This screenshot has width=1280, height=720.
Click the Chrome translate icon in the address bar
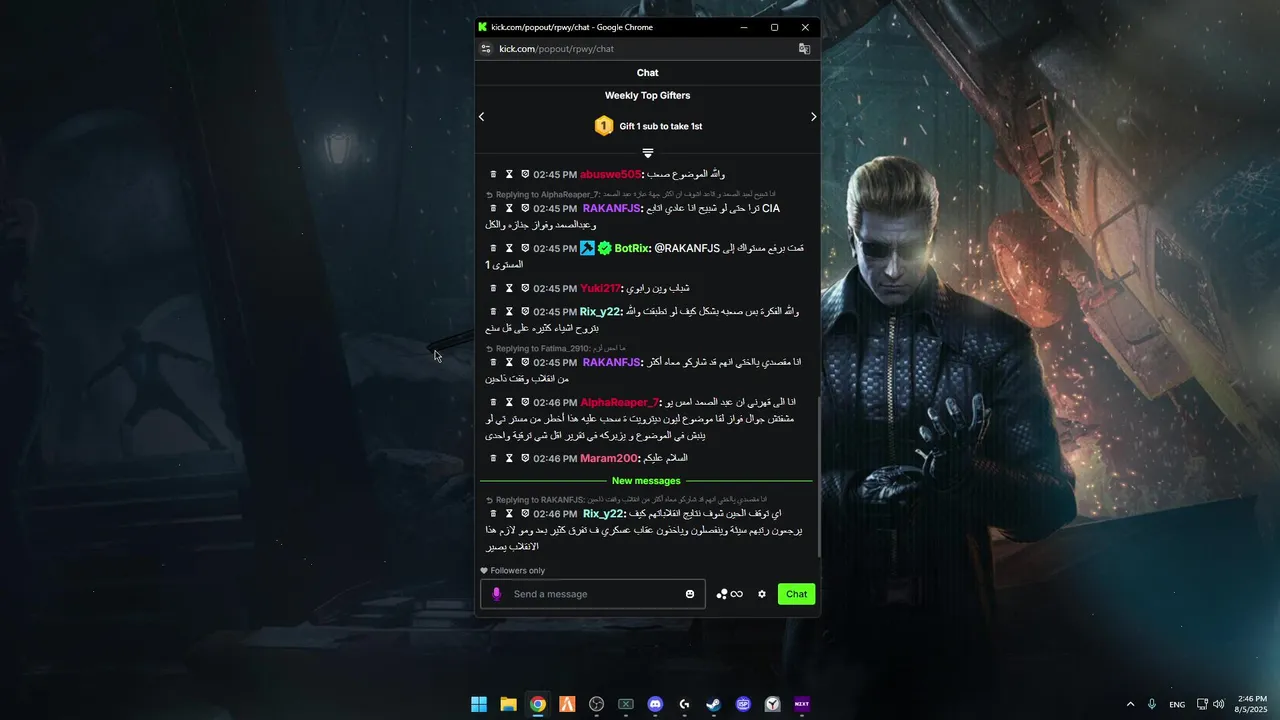click(x=804, y=48)
